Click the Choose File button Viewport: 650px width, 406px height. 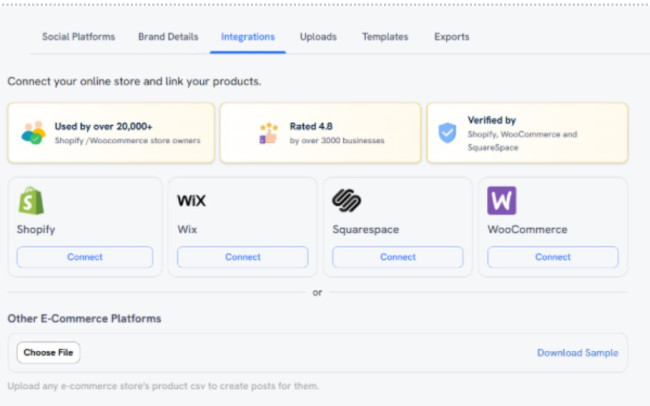pyautogui.click(x=48, y=353)
